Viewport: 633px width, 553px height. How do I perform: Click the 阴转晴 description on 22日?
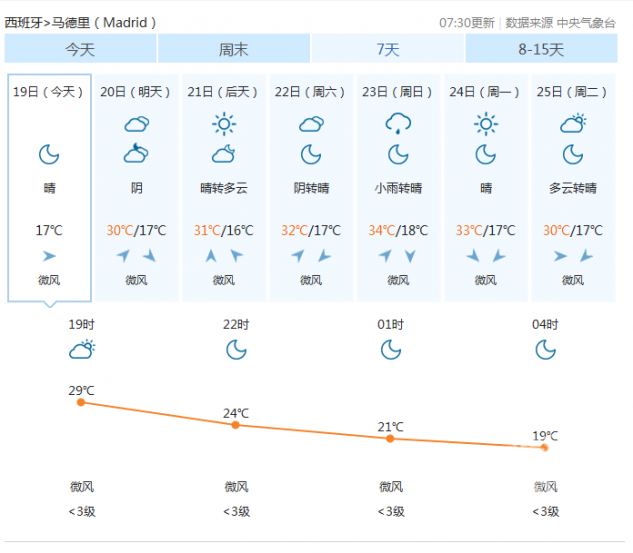[x=311, y=188]
